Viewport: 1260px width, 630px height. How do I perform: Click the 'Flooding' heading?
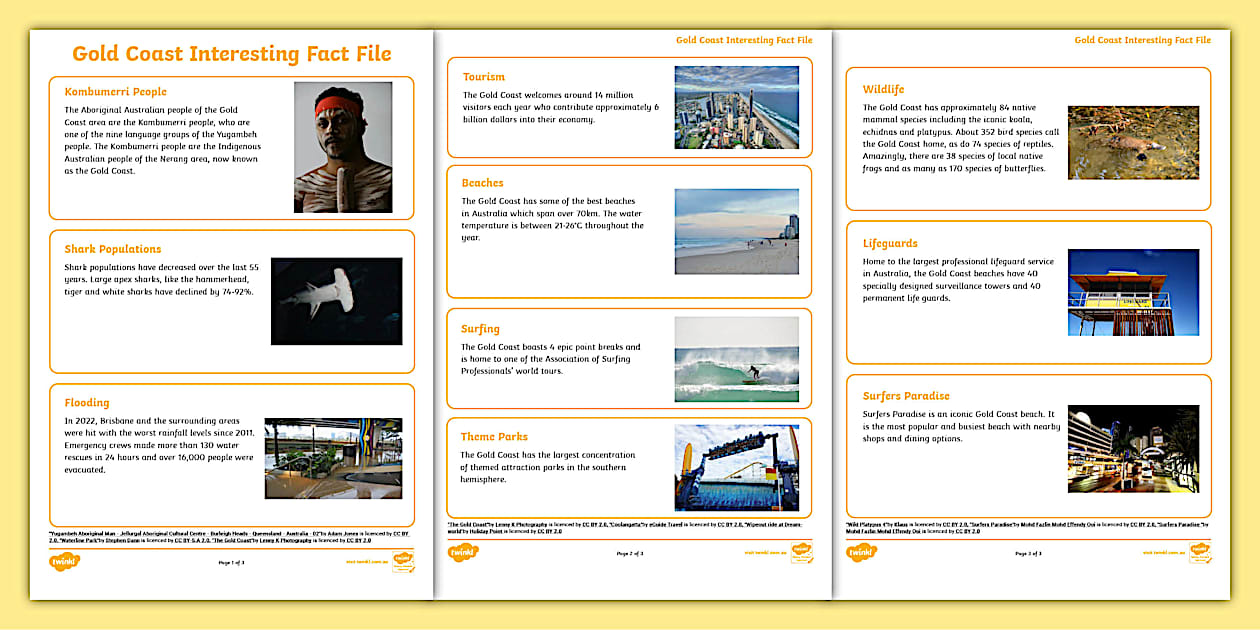87,403
